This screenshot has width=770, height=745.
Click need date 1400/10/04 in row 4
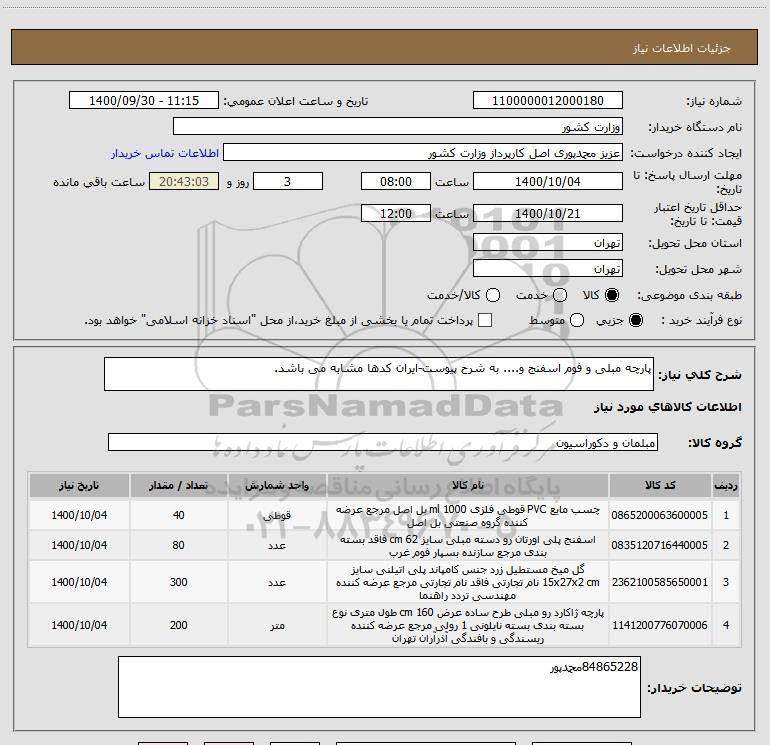(x=79, y=625)
